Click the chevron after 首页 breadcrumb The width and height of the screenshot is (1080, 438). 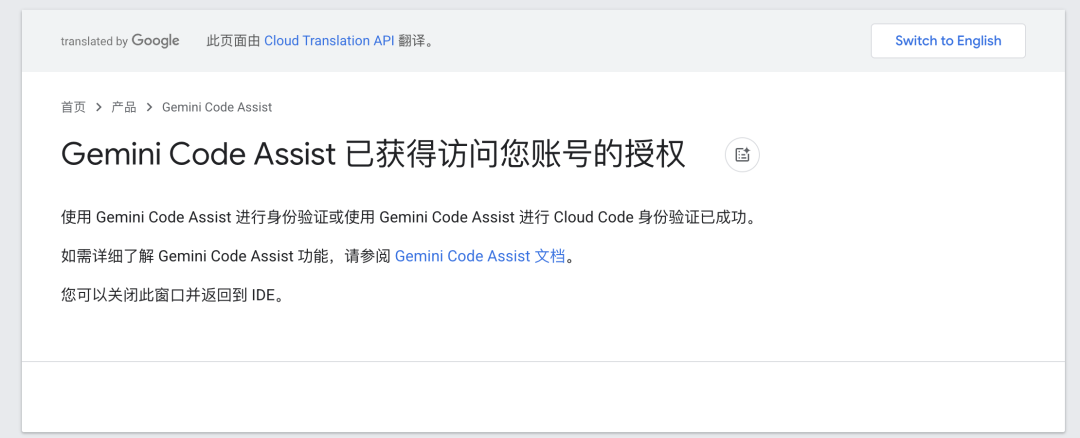[x=98, y=107]
